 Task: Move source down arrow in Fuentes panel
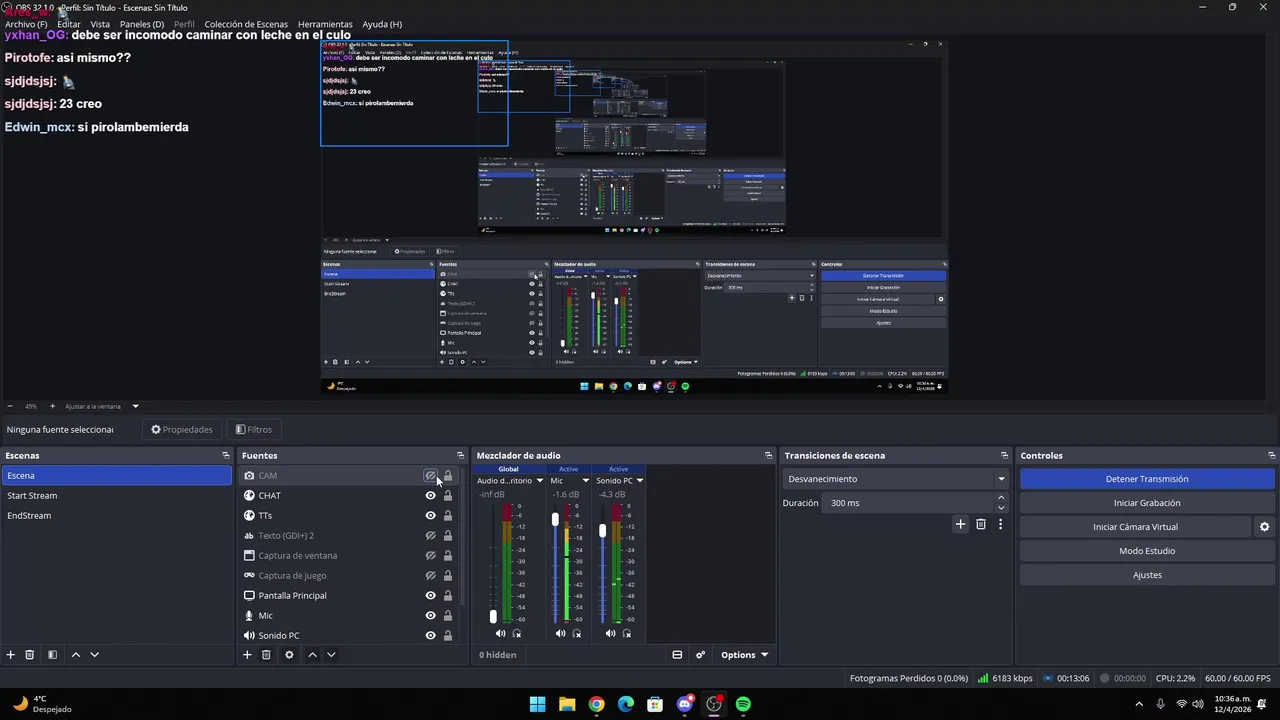(331, 655)
